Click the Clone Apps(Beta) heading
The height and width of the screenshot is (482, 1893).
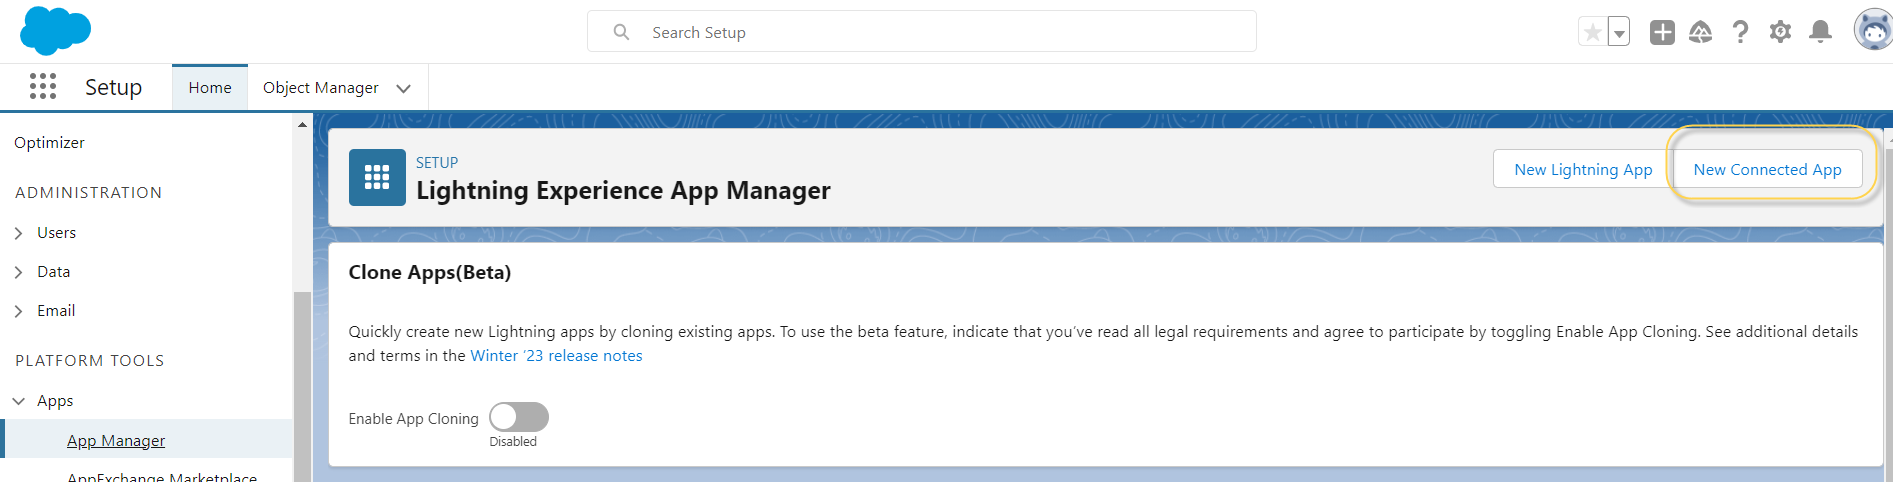coord(429,272)
